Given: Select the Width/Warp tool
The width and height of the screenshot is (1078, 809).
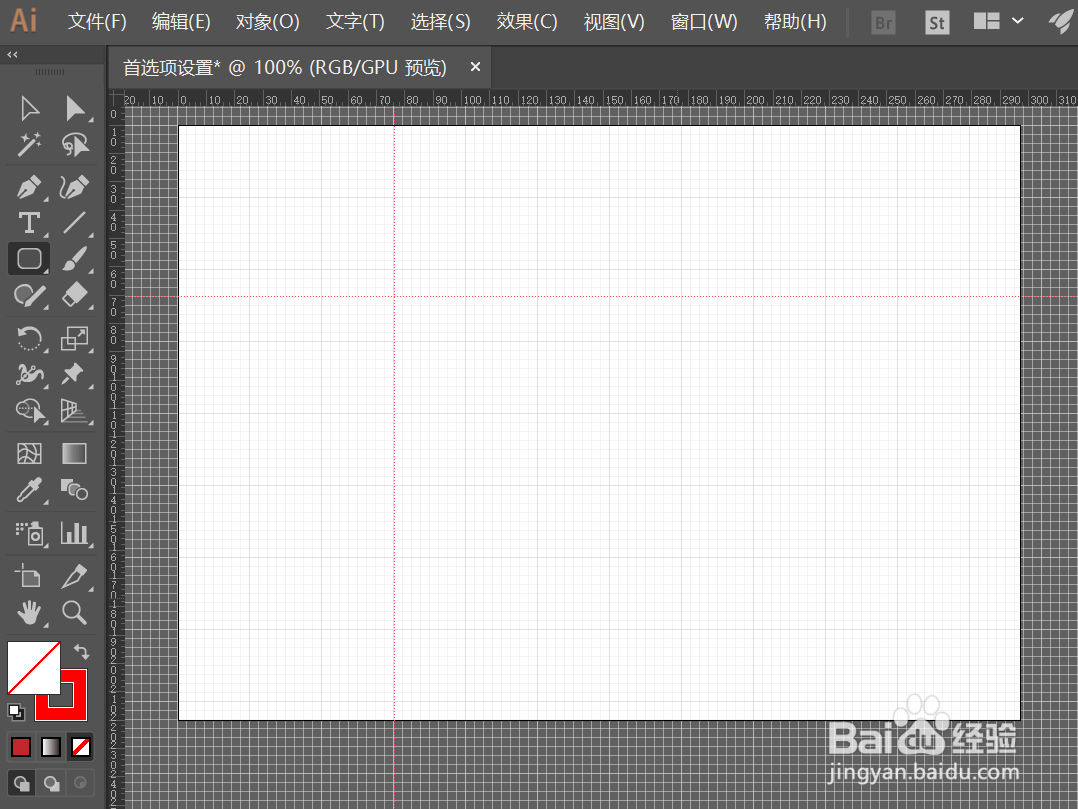Looking at the screenshot, I should click(x=29, y=374).
